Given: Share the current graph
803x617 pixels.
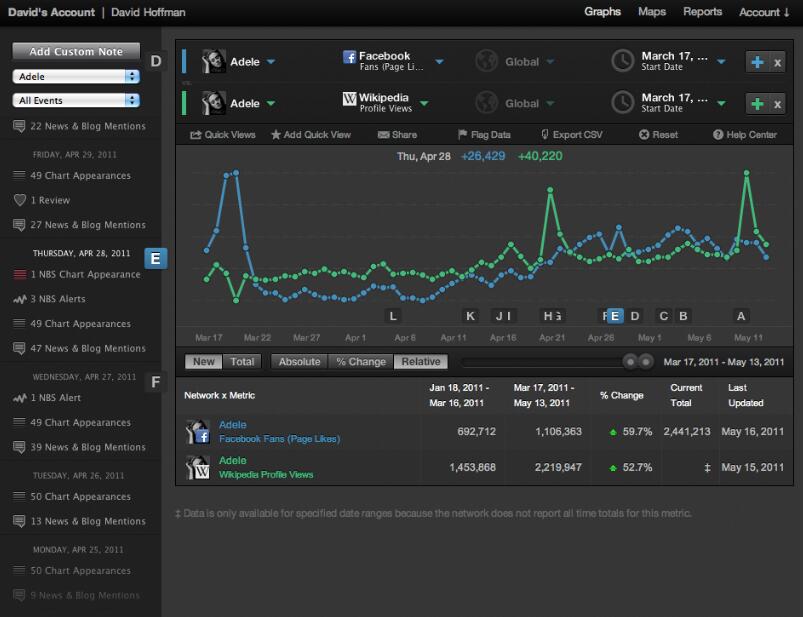Looking at the screenshot, I should click(397, 135).
